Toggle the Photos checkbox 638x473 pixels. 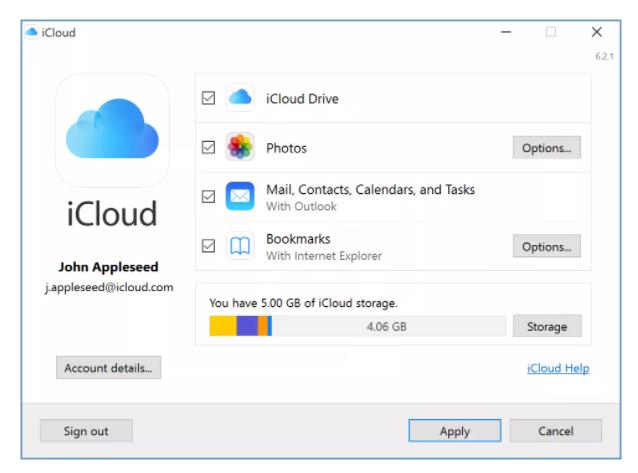coord(208,147)
